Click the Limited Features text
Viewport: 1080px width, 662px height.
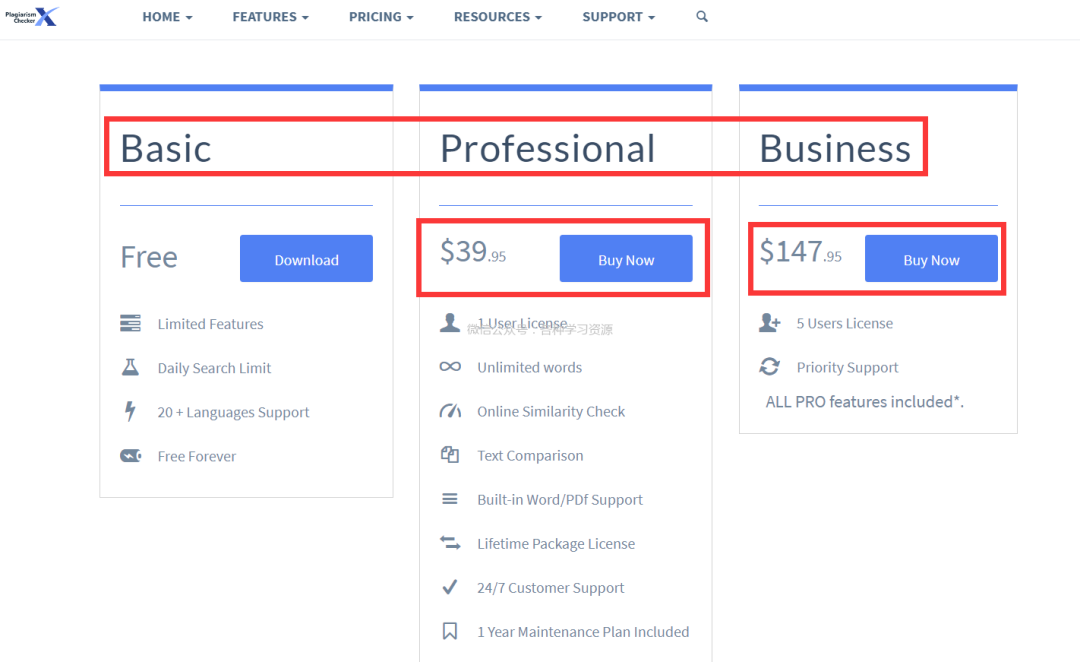point(210,324)
